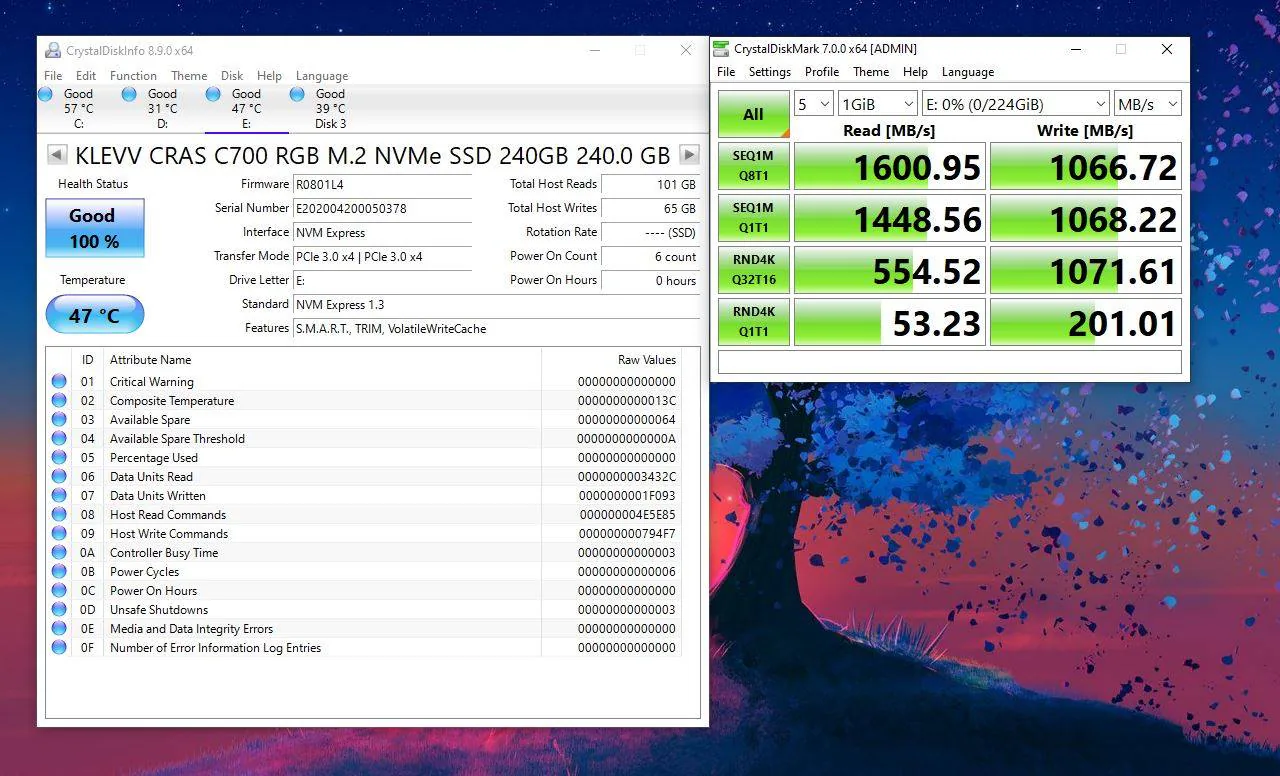Open Settings menu in CrystalDiskMark
Viewport: 1280px width, 776px height.
click(770, 72)
